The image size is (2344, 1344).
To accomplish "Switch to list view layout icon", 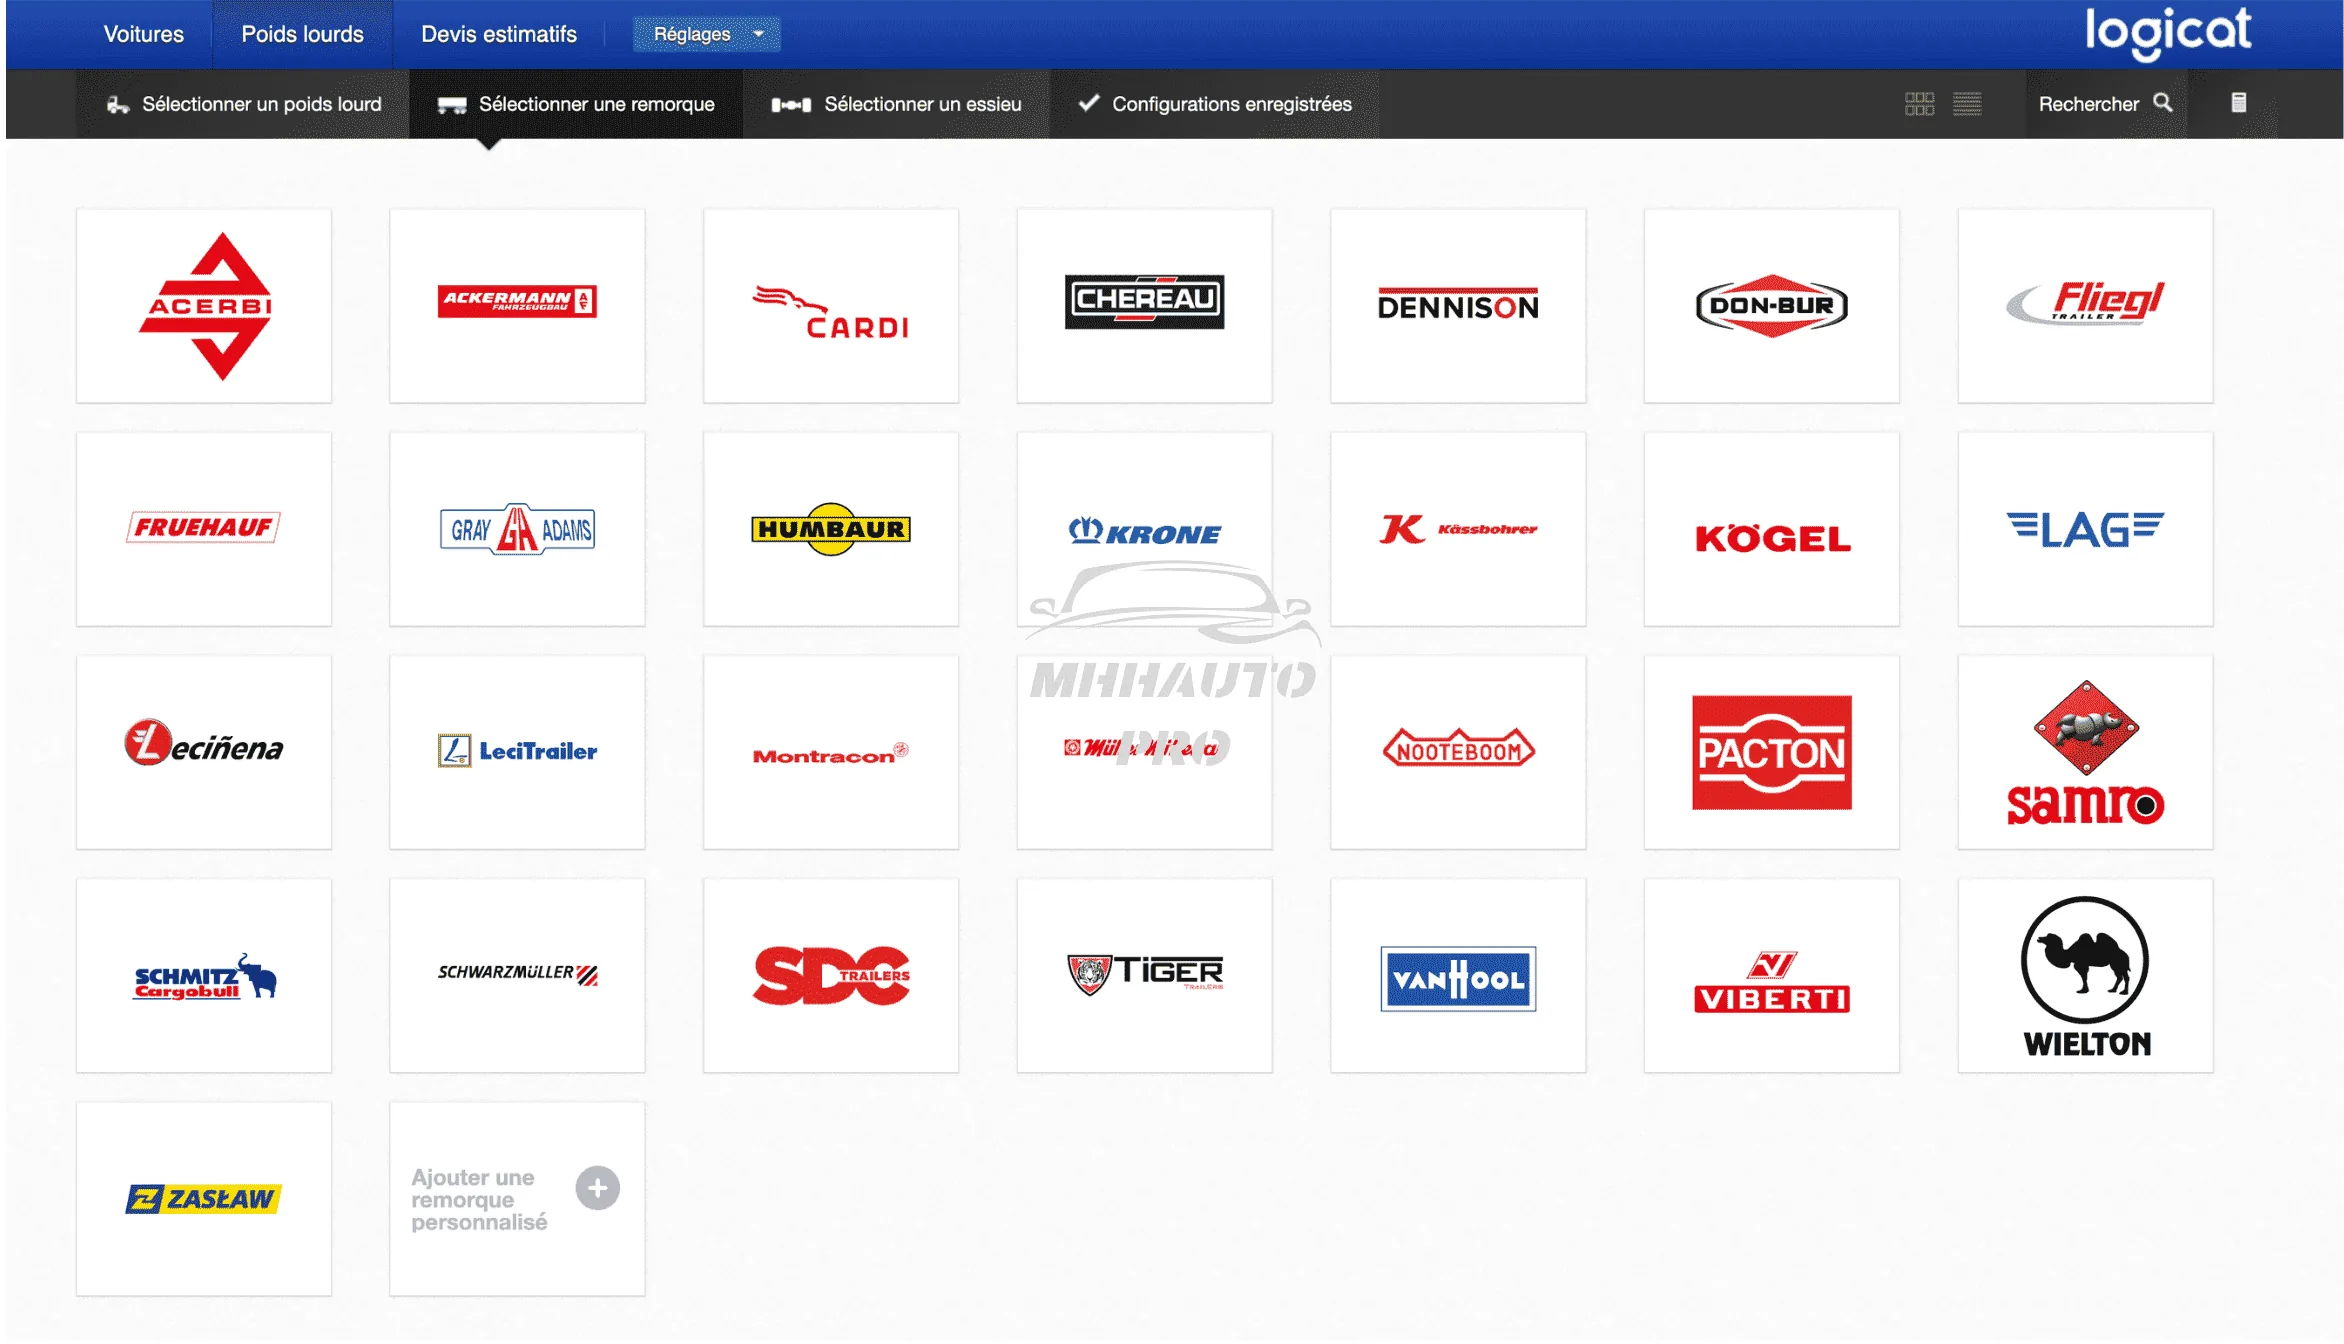I will (x=1967, y=104).
